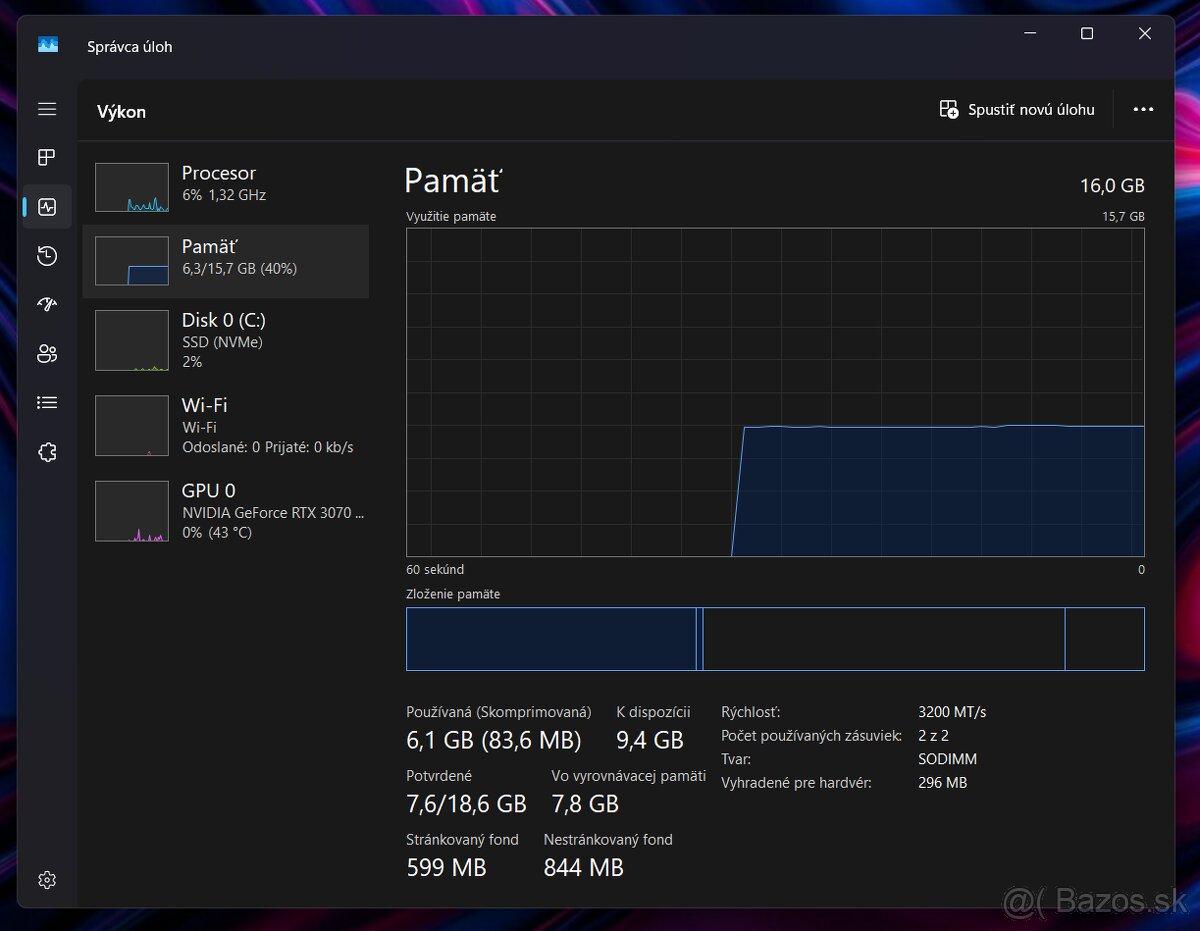Open the three-dot more options menu
This screenshot has height=931, width=1200.
1143,110
